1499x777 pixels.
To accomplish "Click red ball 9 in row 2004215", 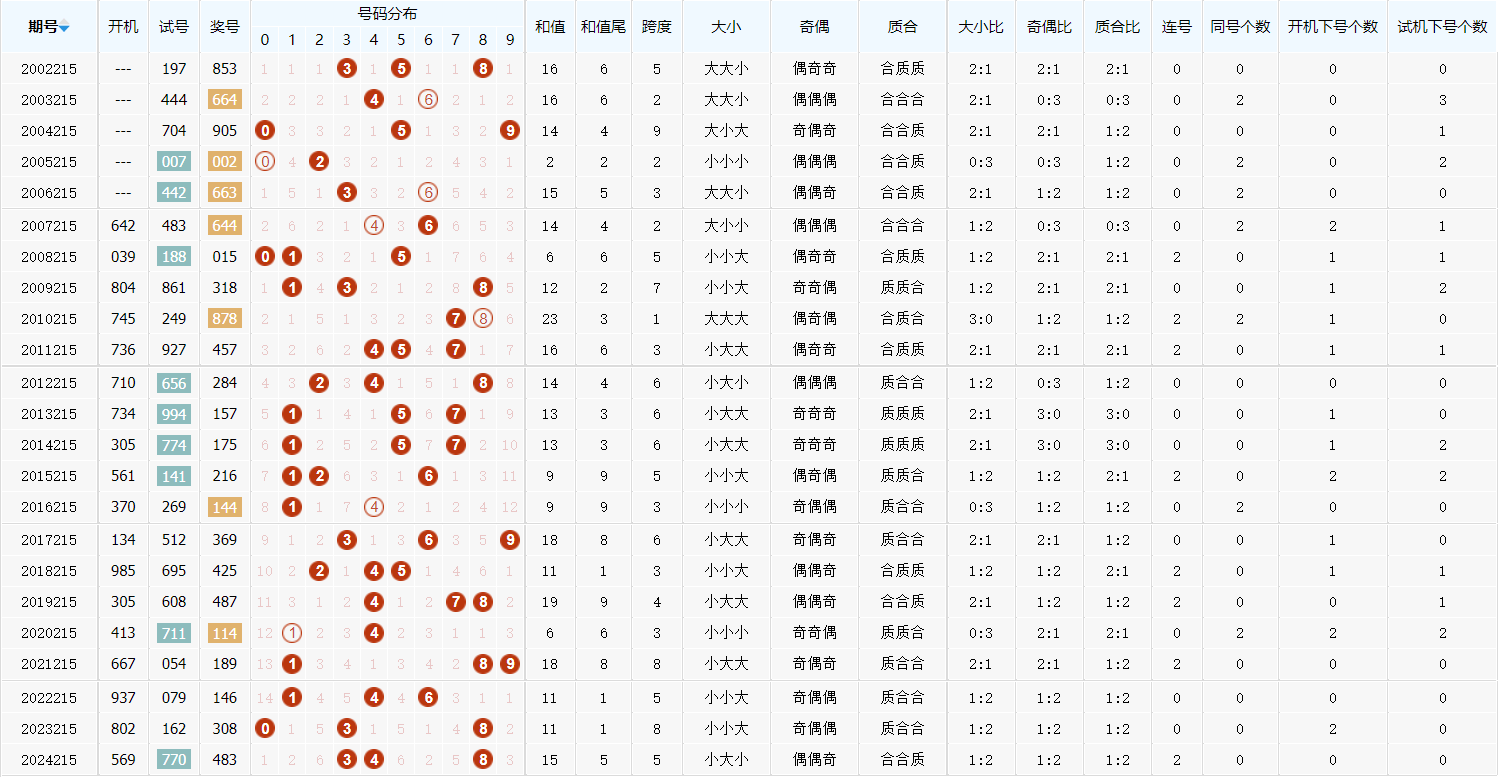I will click(x=510, y=130).
